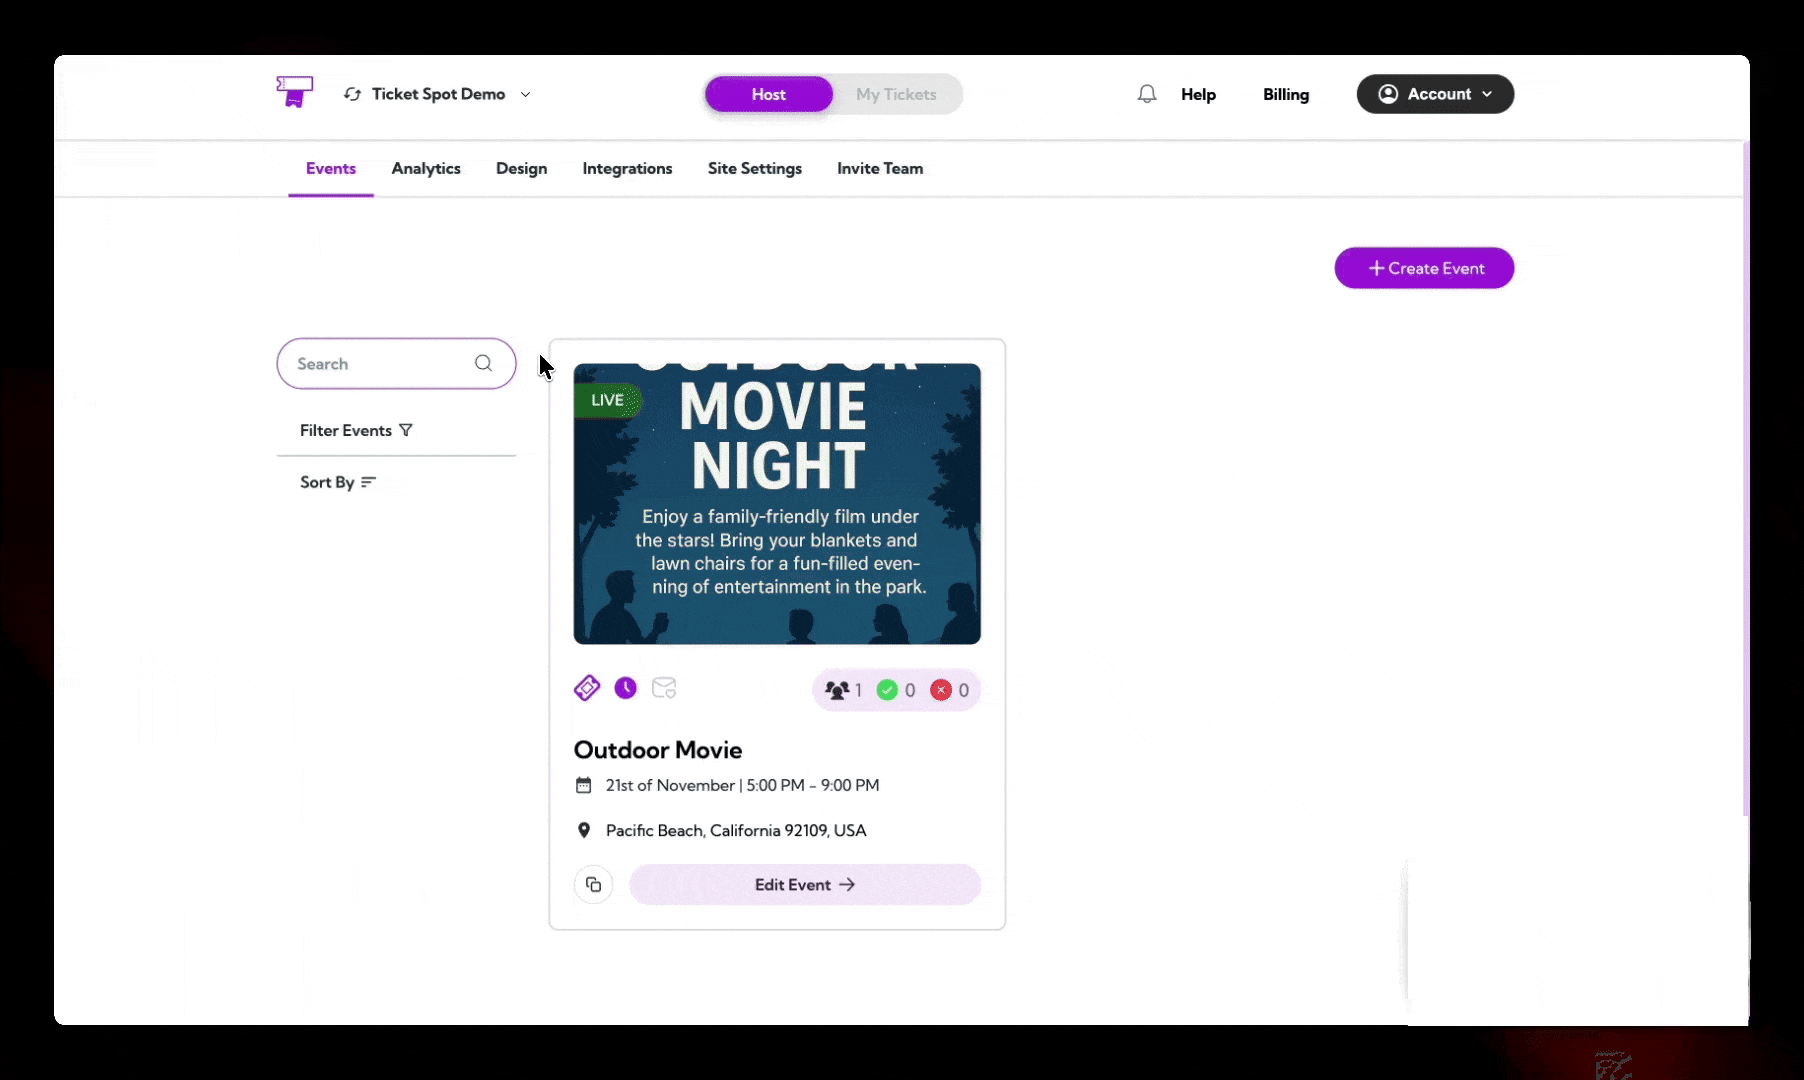Open the Site Settings tab

(754, 168)
